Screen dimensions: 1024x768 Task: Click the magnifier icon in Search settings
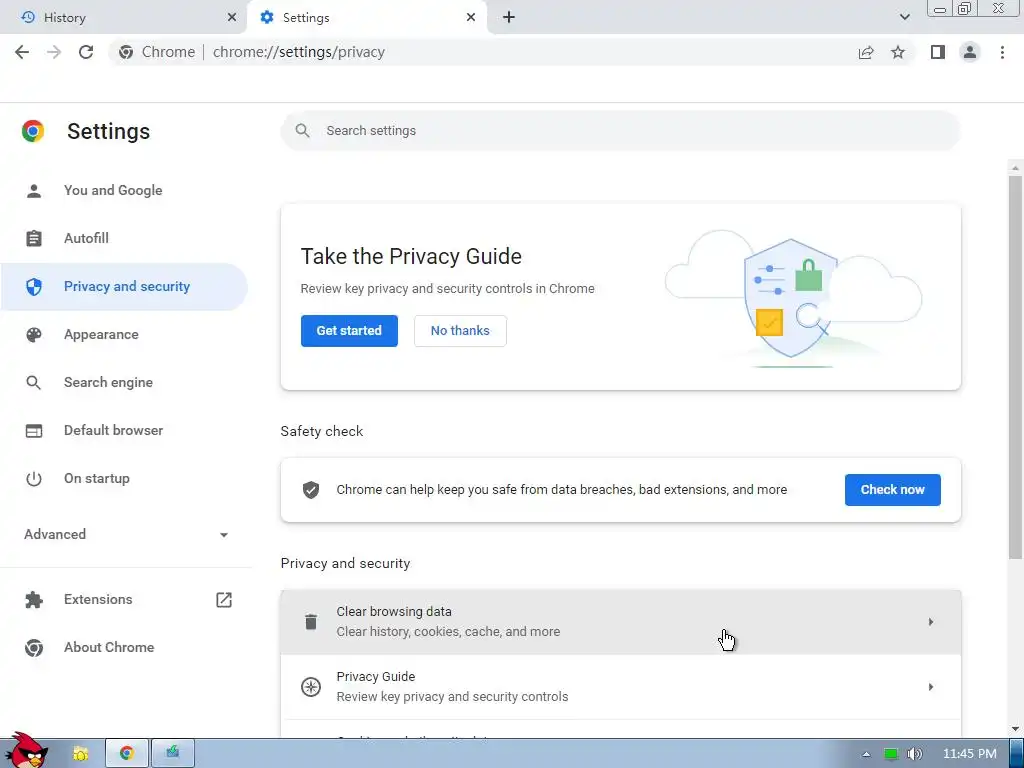coord(302,131)
